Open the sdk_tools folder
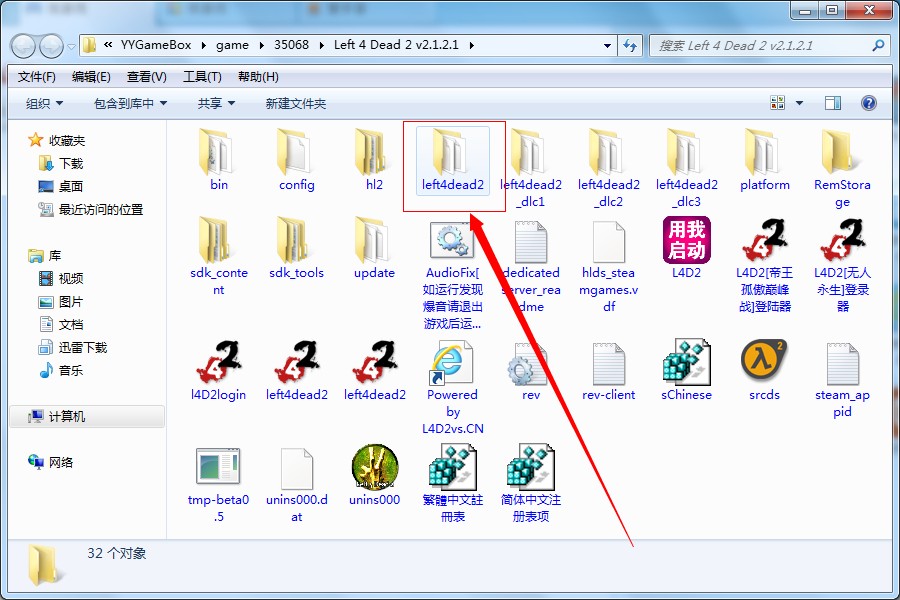This screenshot has width=900, height=600. tap(296, 248)
